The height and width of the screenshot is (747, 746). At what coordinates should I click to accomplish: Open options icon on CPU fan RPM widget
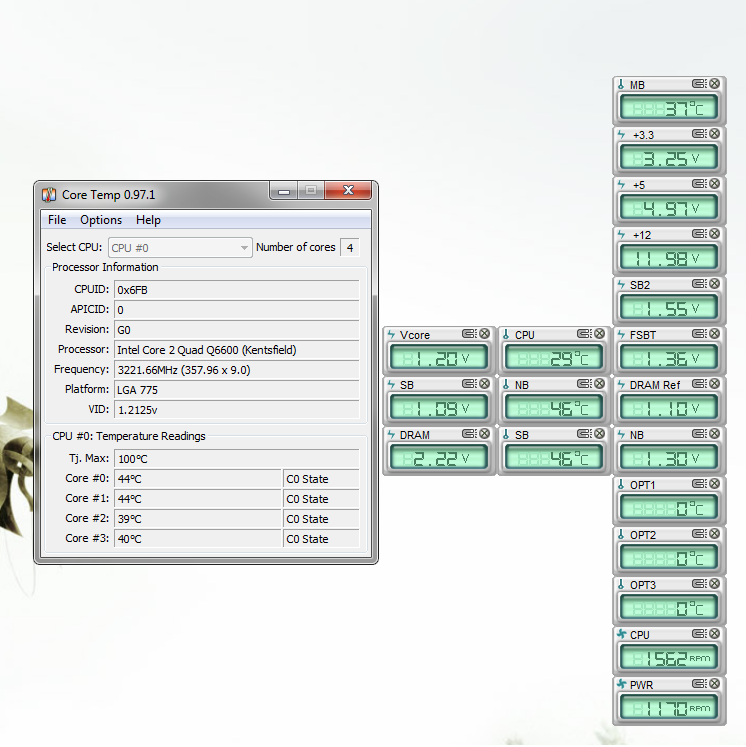pos(699,634)
